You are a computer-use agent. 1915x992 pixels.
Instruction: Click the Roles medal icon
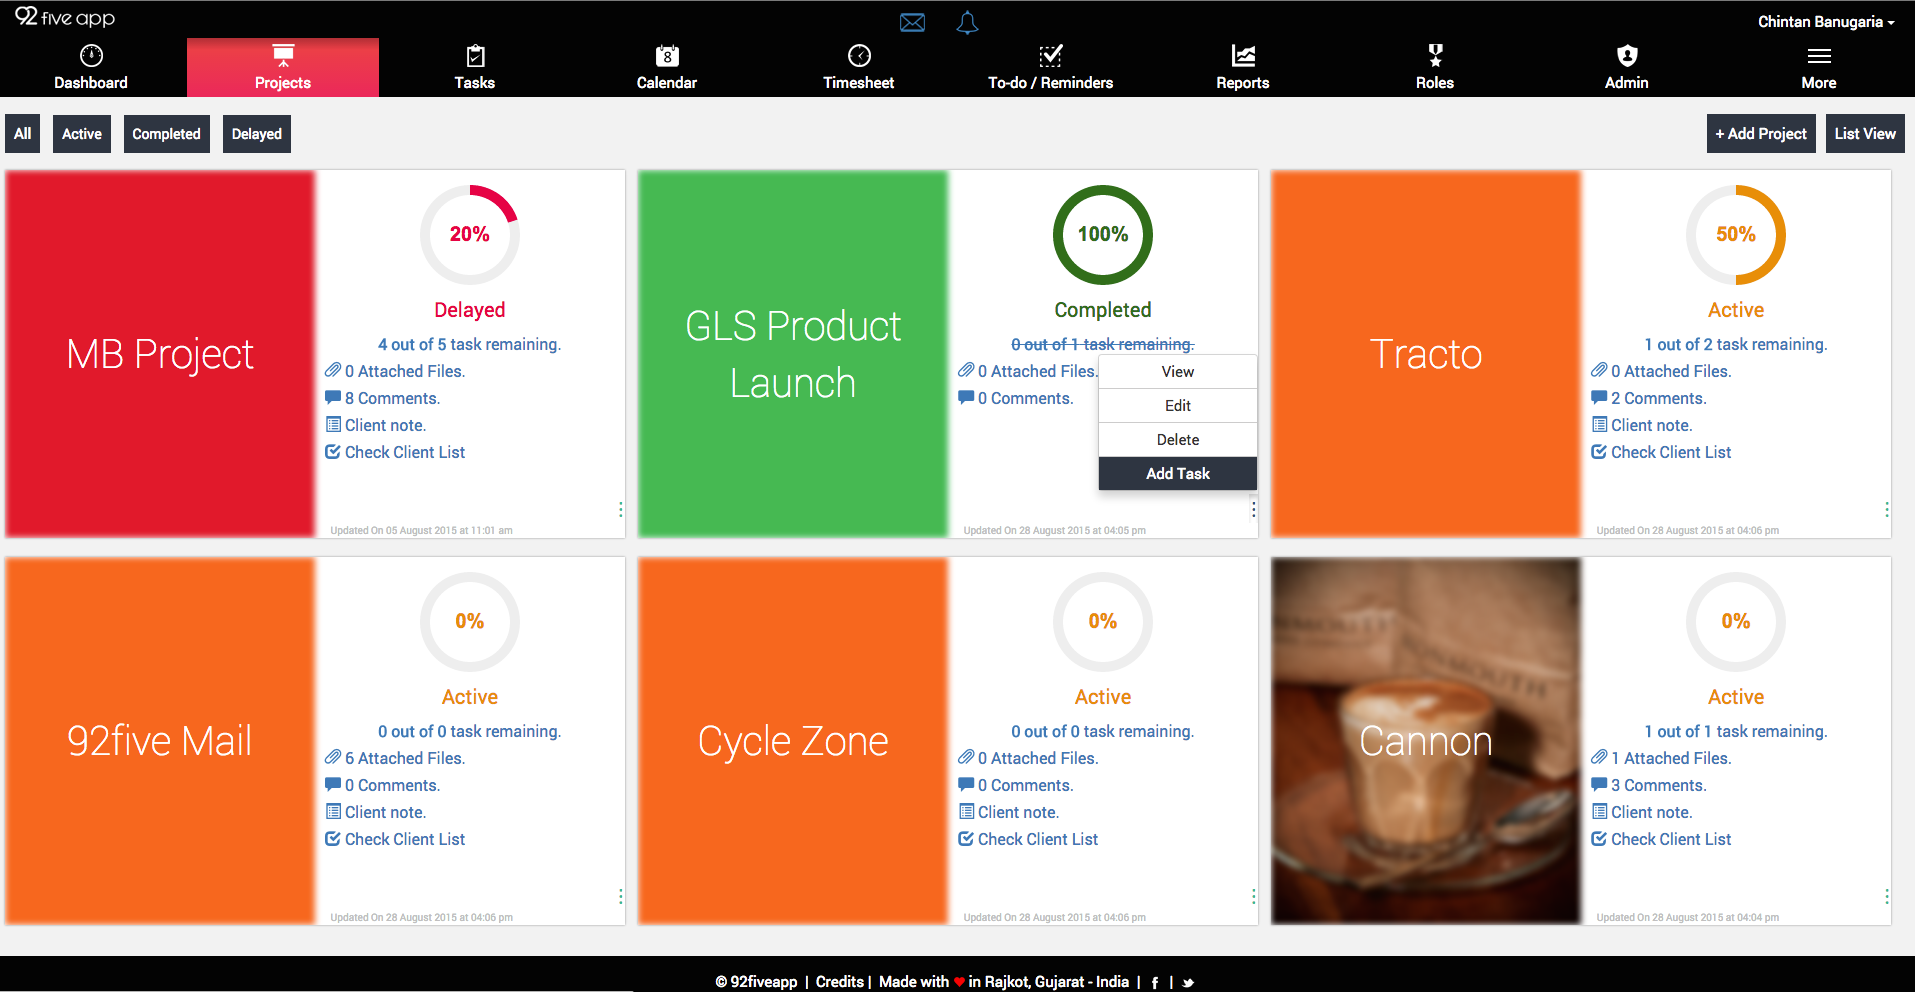tap(1435, 55)
